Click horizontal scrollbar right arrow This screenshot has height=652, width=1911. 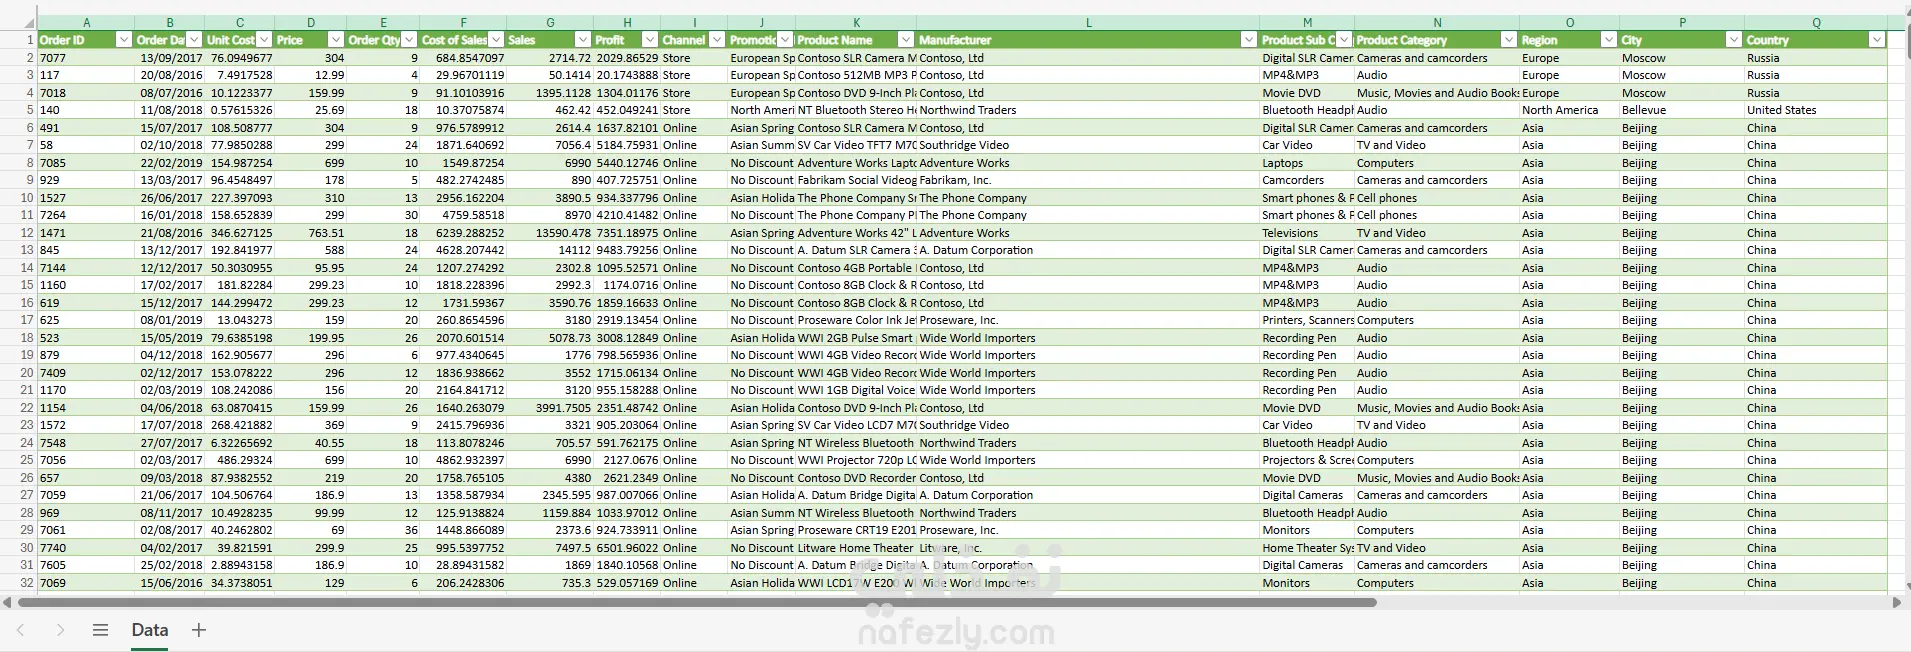(1897, 602)
